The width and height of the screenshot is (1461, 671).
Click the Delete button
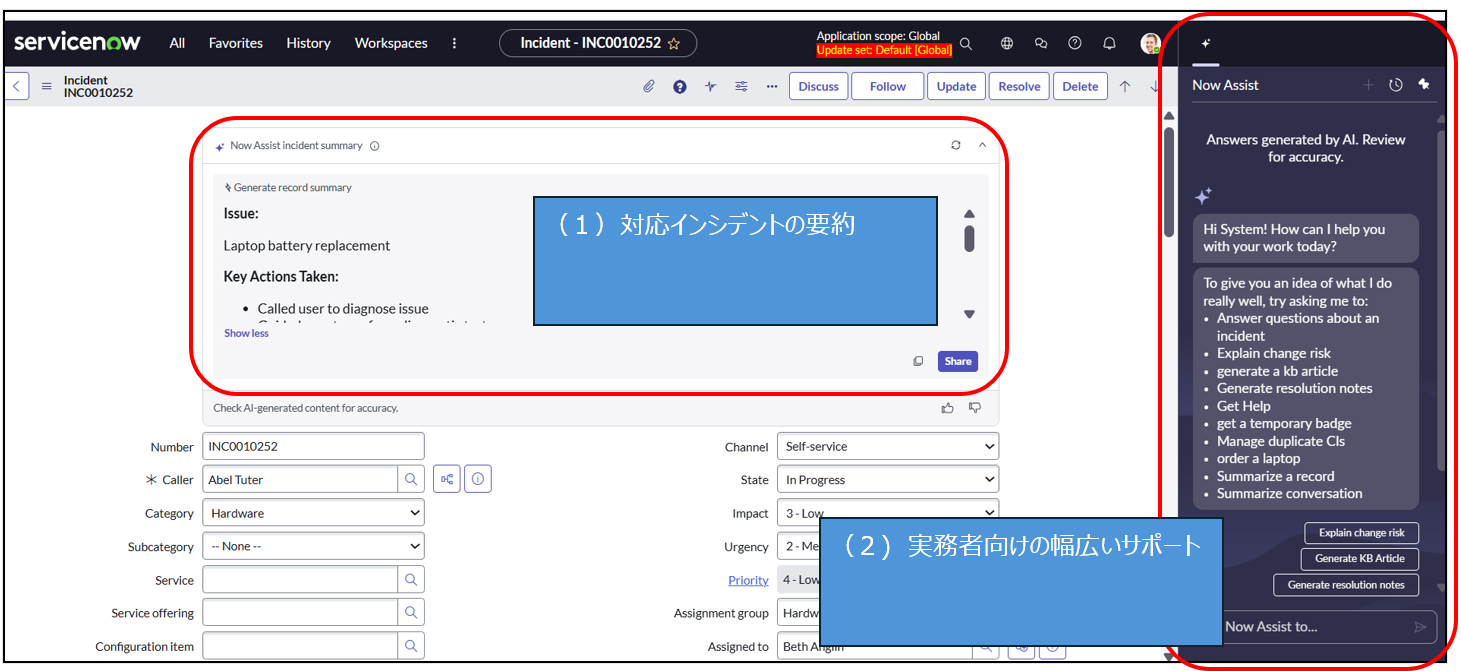[1080, 86]
